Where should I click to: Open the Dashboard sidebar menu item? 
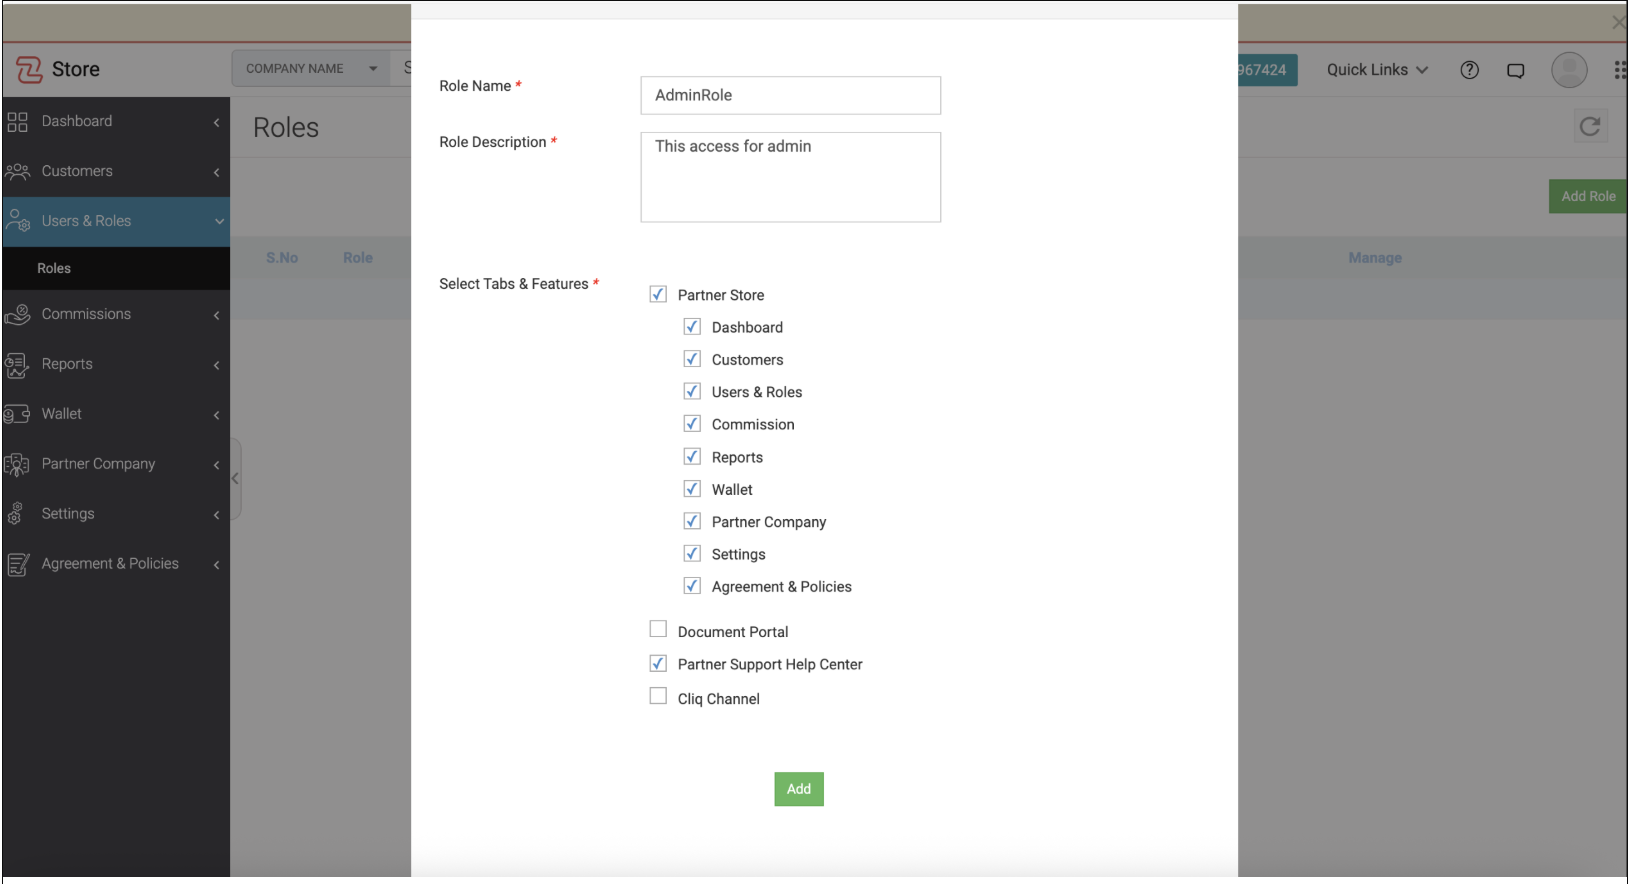coord(116,122)
